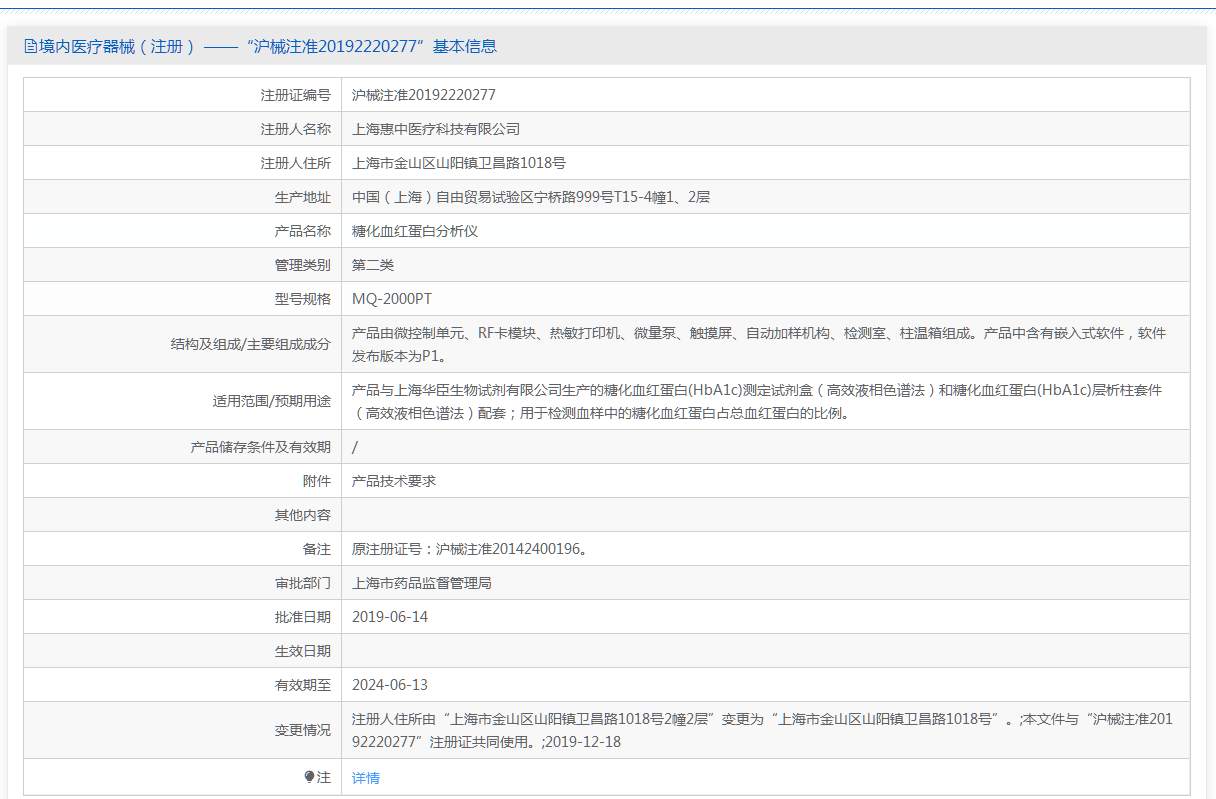Select the 变更情况 label
This screenshot has width=1216, height=799.
[303, 730]
